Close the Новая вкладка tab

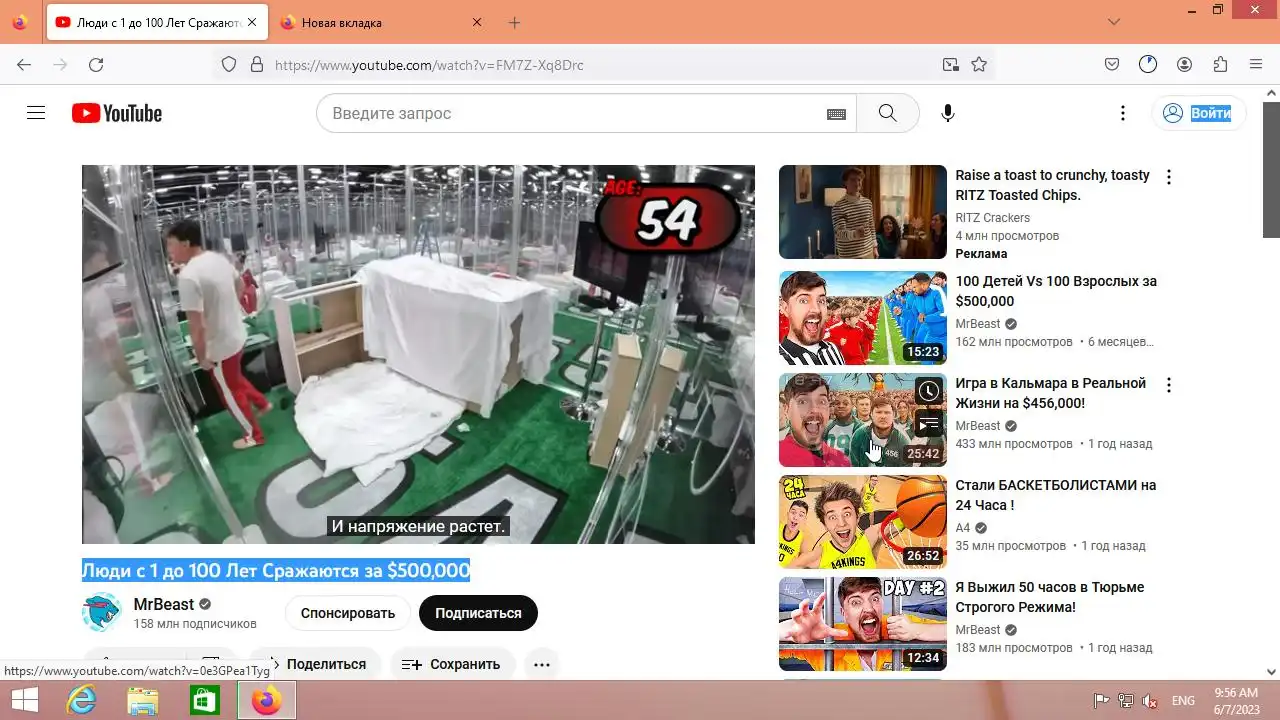[477, 22]
